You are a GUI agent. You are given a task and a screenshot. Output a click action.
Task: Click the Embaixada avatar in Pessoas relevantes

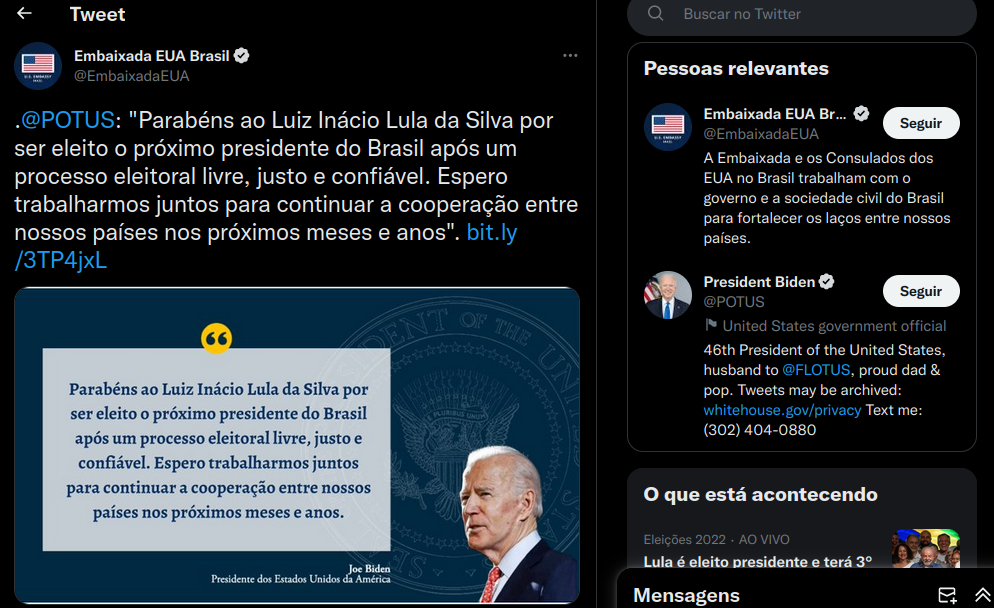[668, 127]
